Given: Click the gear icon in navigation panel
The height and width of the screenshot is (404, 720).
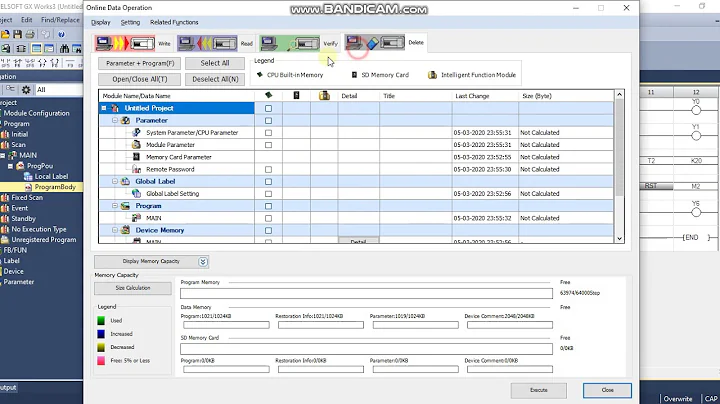Looking at the screenshot, I should click(26, 90).
